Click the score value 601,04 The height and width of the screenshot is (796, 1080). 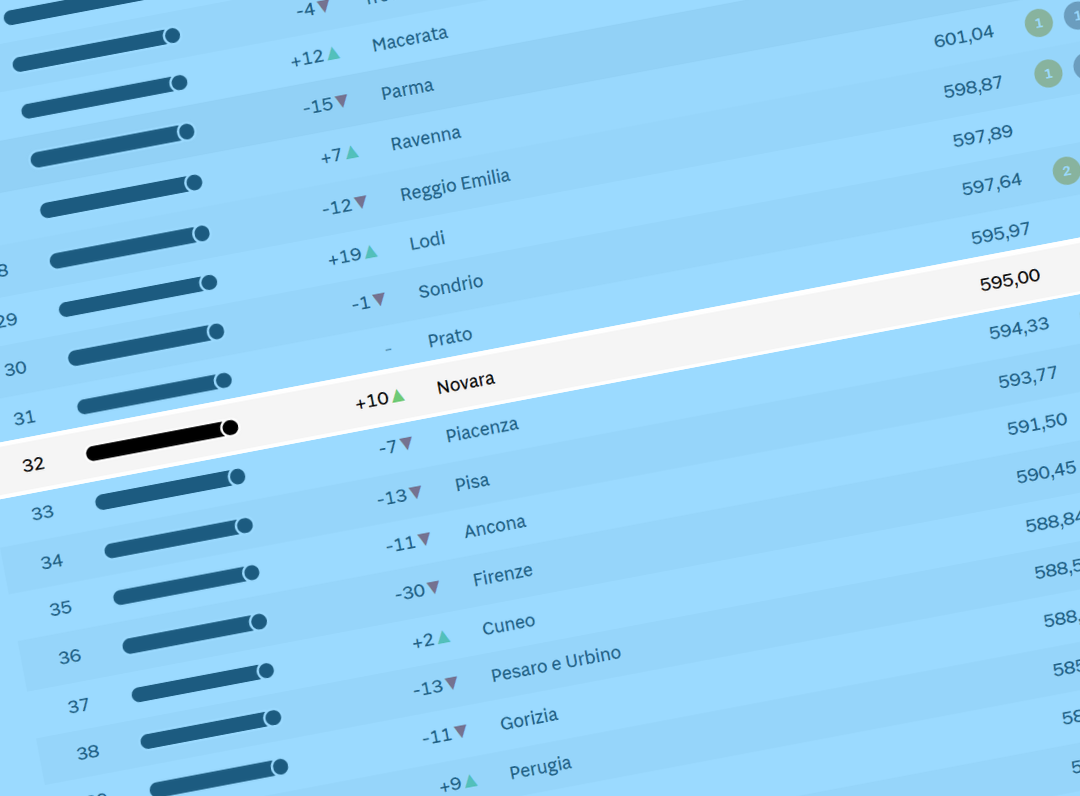[964, 36]
